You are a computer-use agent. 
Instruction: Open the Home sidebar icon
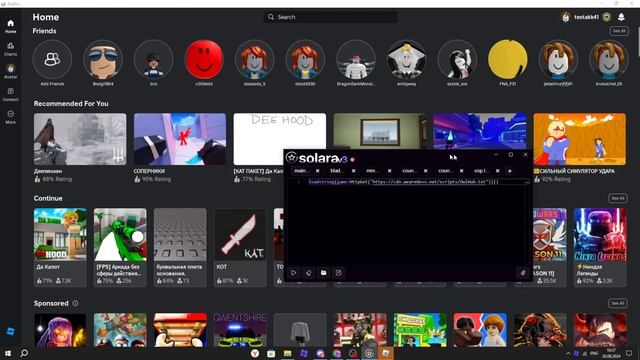click(x=11, y=26)
